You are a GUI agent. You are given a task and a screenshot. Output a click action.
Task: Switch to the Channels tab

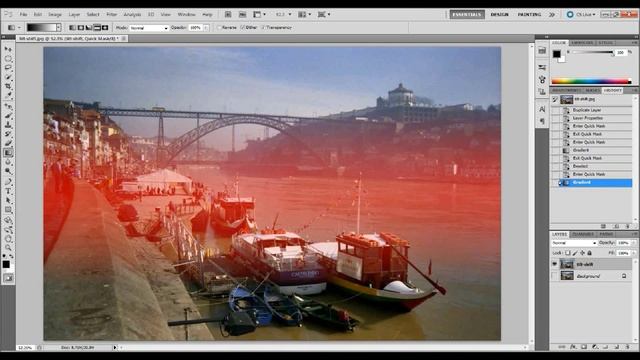583,234
